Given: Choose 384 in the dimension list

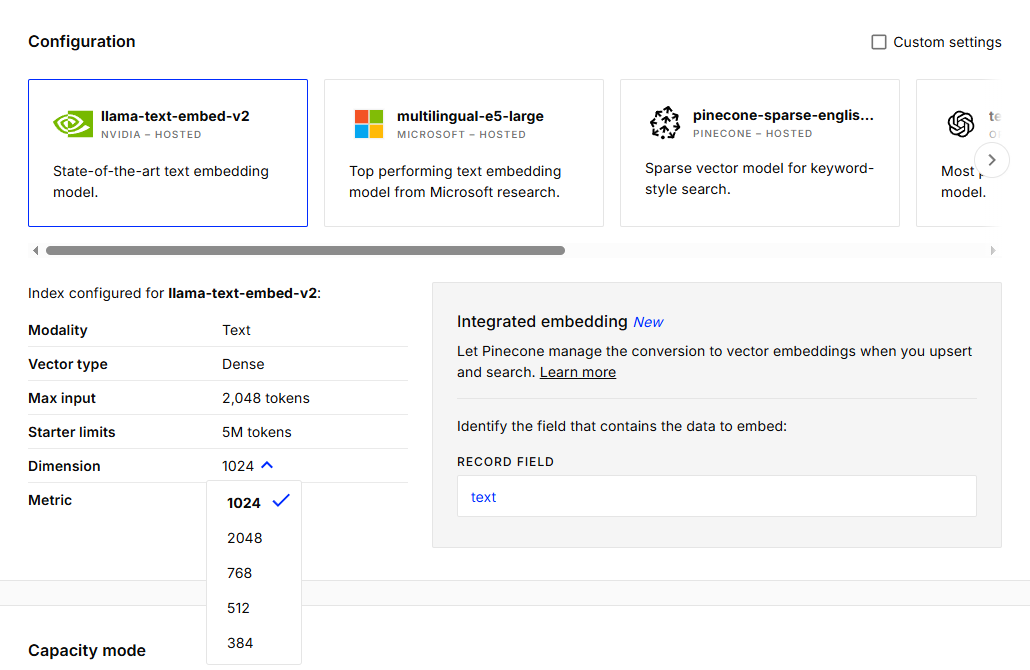Looking at the screenshot, I should tap(254, 643).
